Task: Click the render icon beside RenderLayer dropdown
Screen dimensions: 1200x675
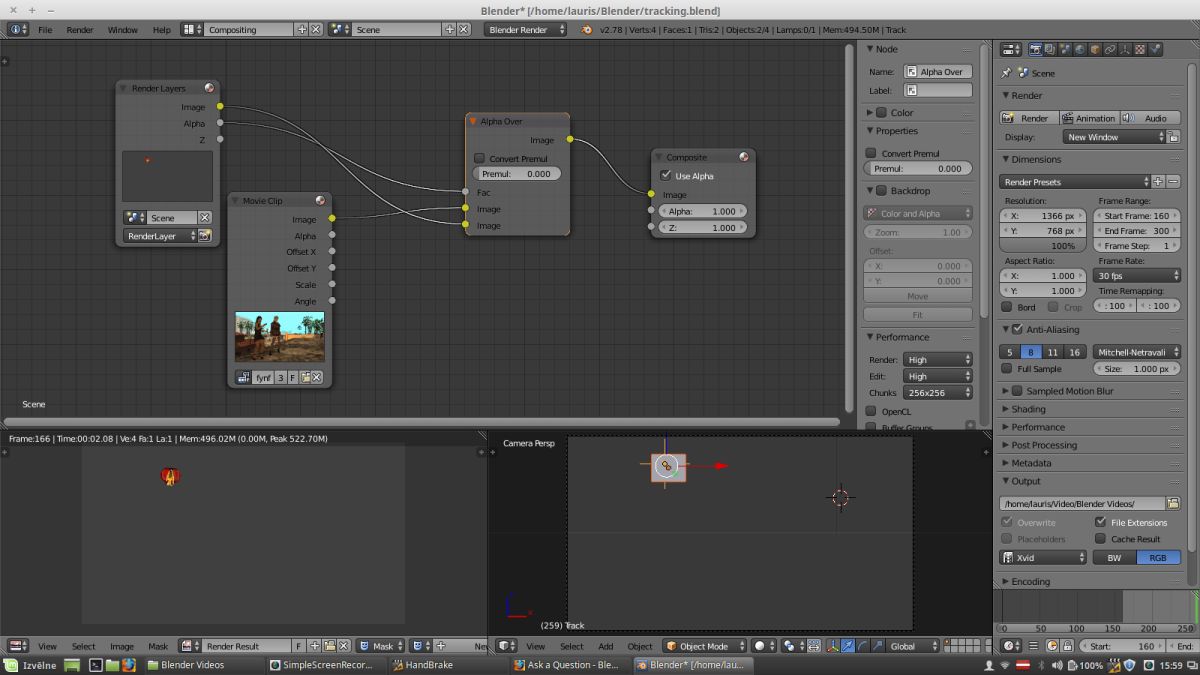Action: coord(205,236)
